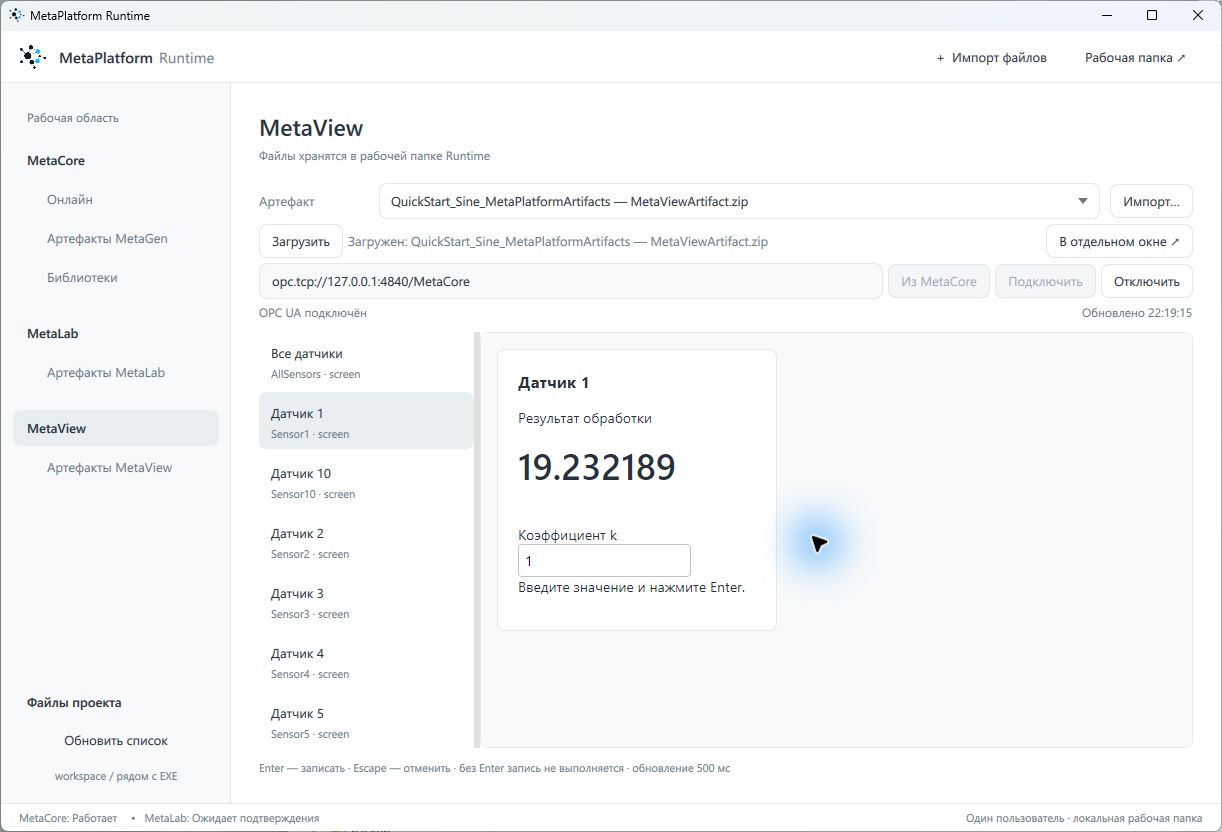This screenshot has width=1222, height=832.
Task: Click the title bar app icon
Action: tap(16, 15)
